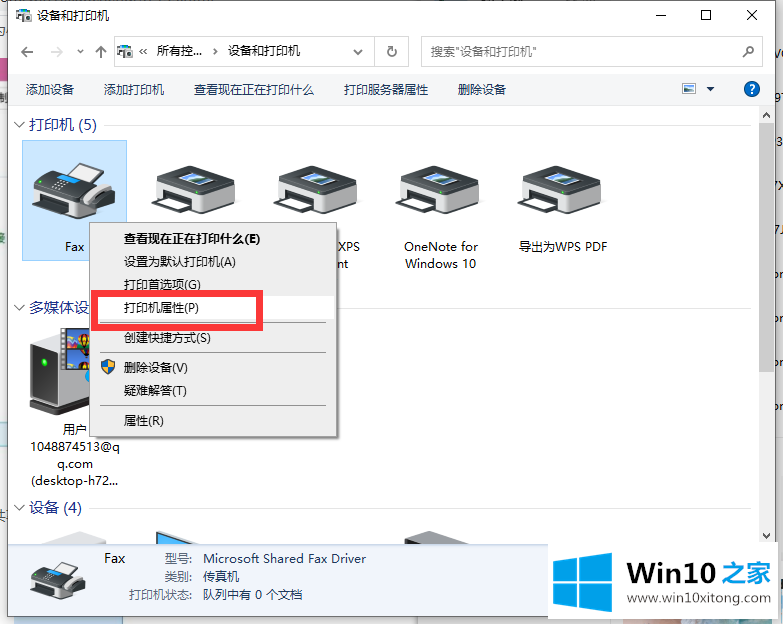Image resolution: width=783 pixels, height=624 pixels.
Task: Click the Fax icon in details pane
Action: click(57, 580)
